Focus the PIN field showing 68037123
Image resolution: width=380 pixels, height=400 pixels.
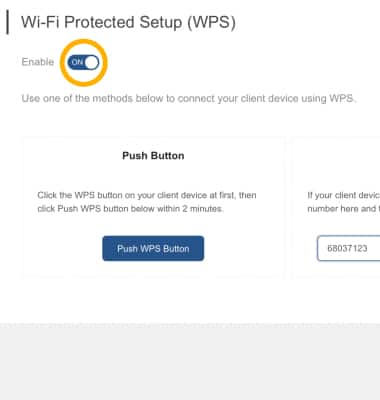[348, 248]
